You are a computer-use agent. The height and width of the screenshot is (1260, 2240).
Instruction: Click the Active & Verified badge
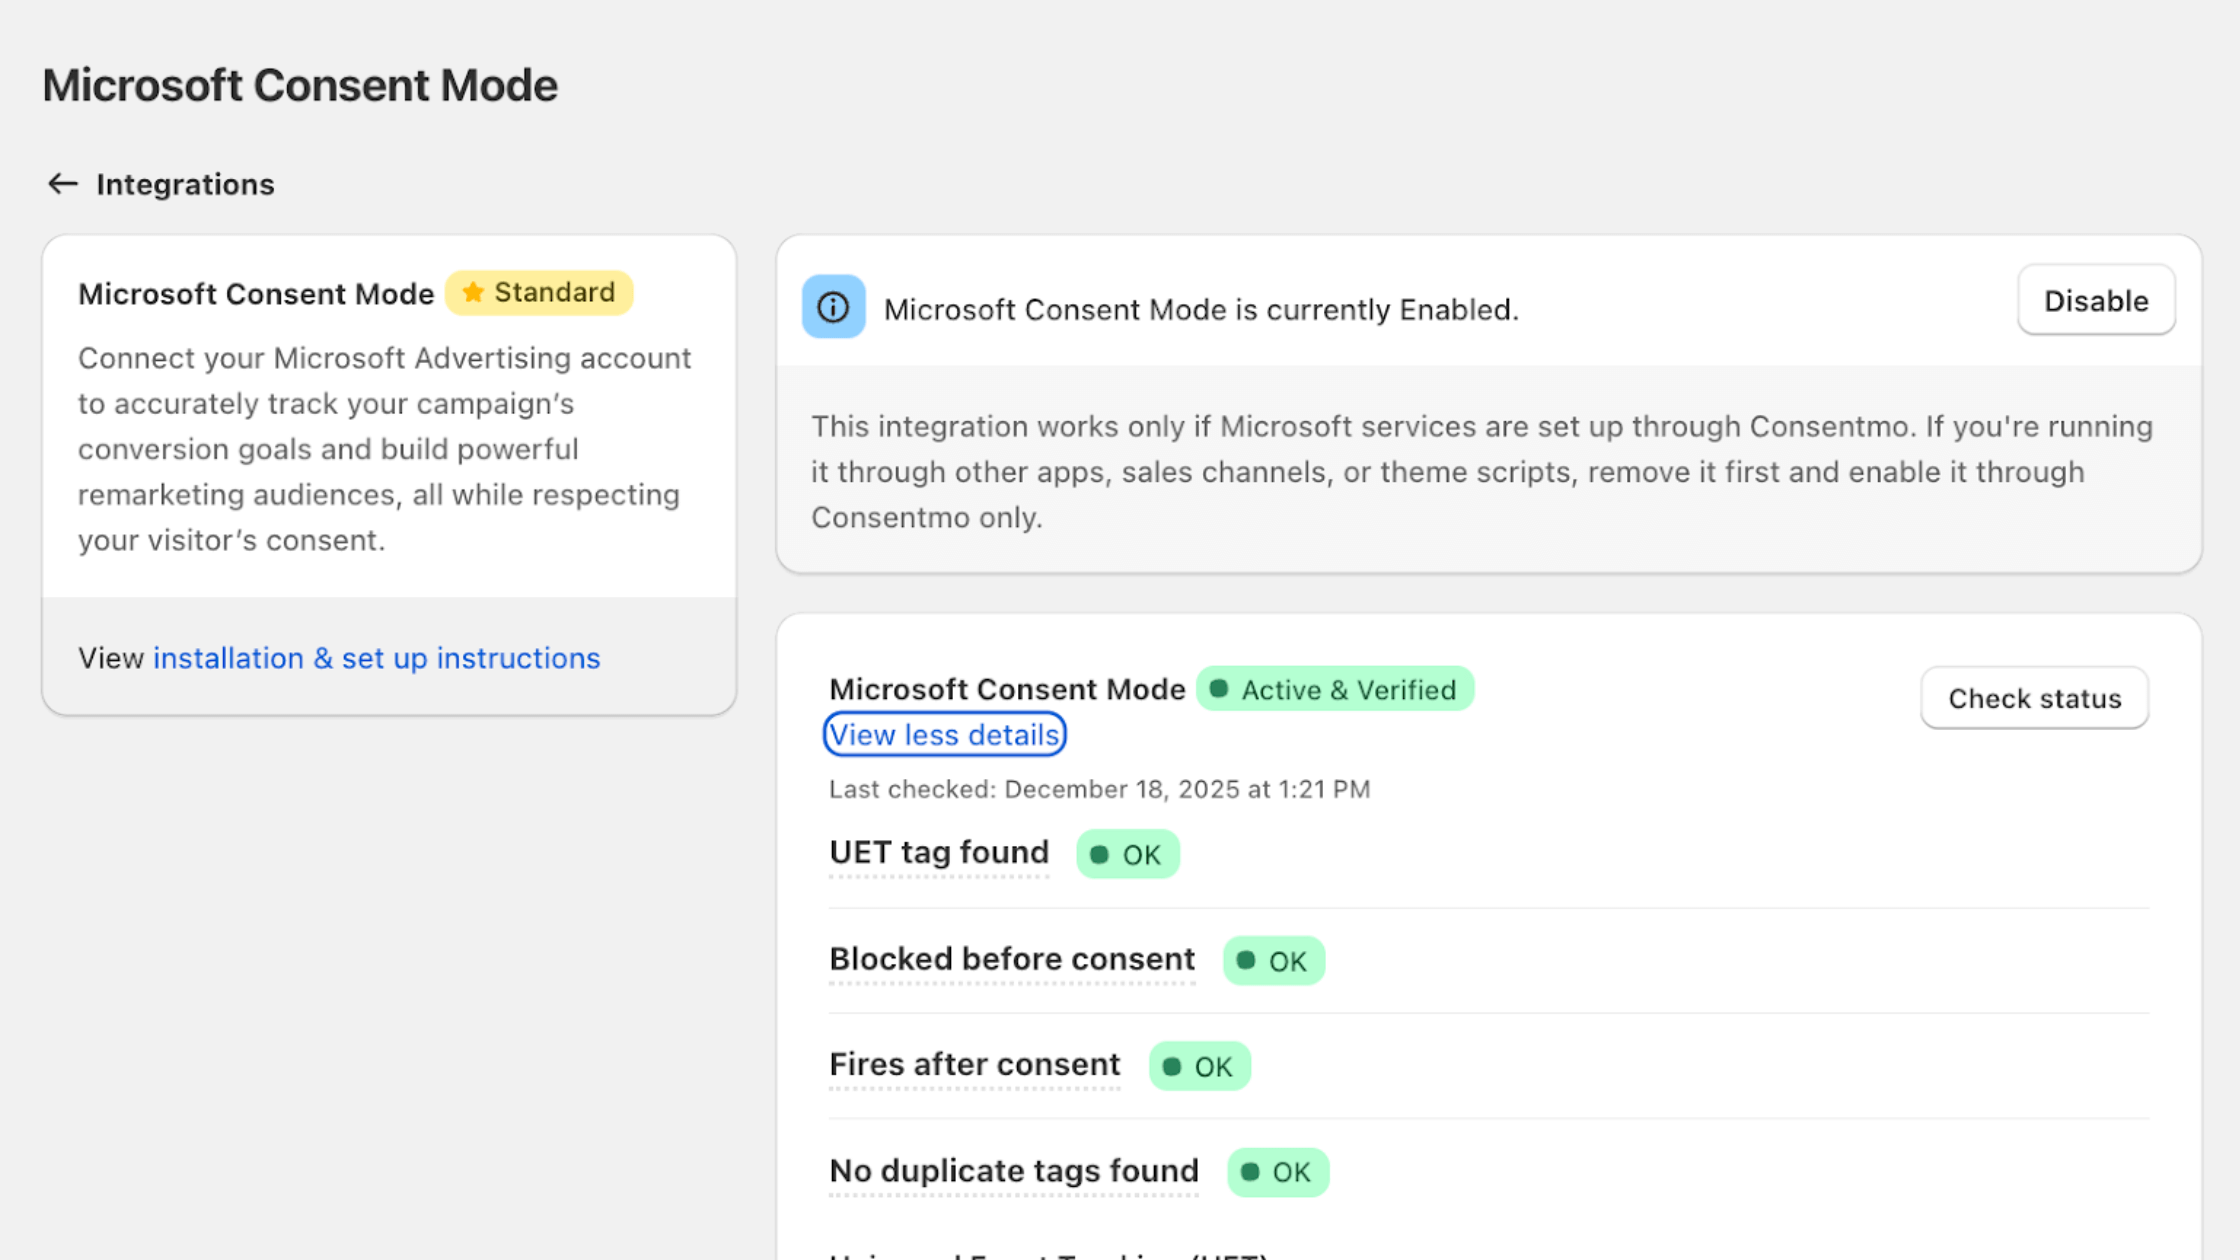pyautogui.click(x=1334, y=689)
